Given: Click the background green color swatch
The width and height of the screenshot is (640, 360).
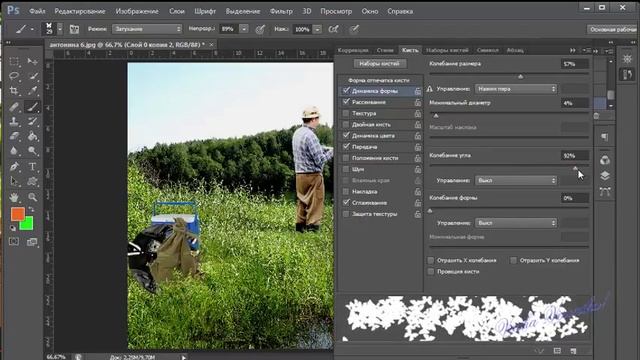Looking at the screenshot, I should [x=27, y=224].
